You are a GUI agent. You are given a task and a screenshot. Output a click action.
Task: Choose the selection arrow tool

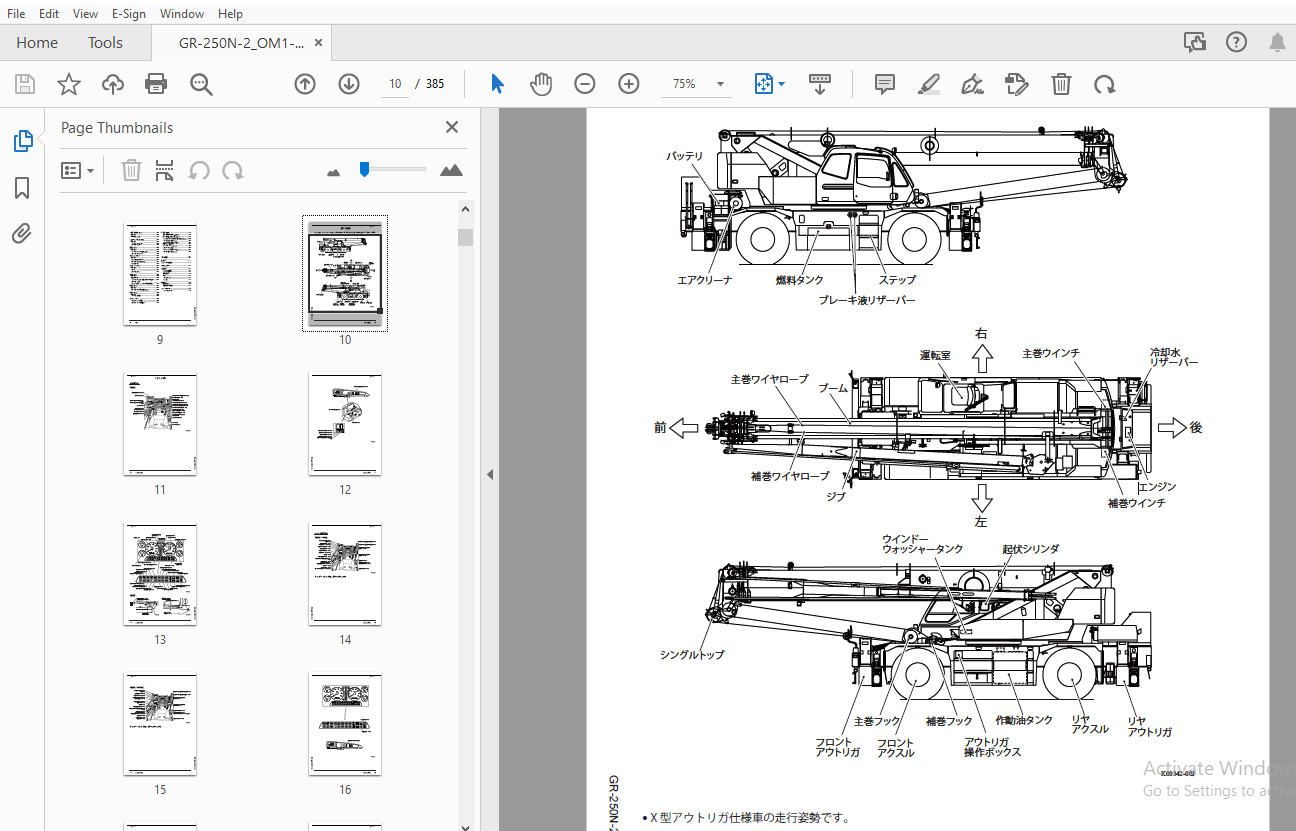click(x=497, y=84)
